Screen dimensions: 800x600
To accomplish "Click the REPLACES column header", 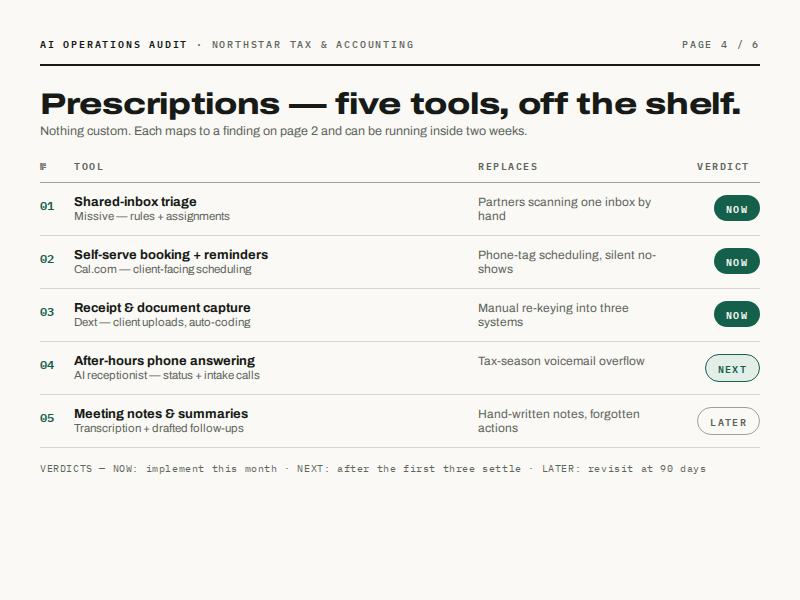I will (508, 167).
